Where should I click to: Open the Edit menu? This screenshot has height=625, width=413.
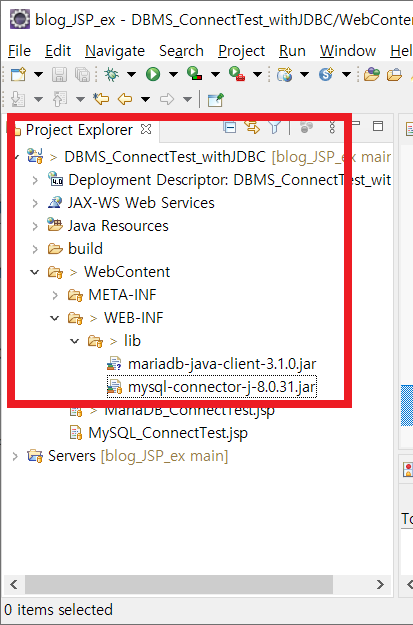coord(58,51)
